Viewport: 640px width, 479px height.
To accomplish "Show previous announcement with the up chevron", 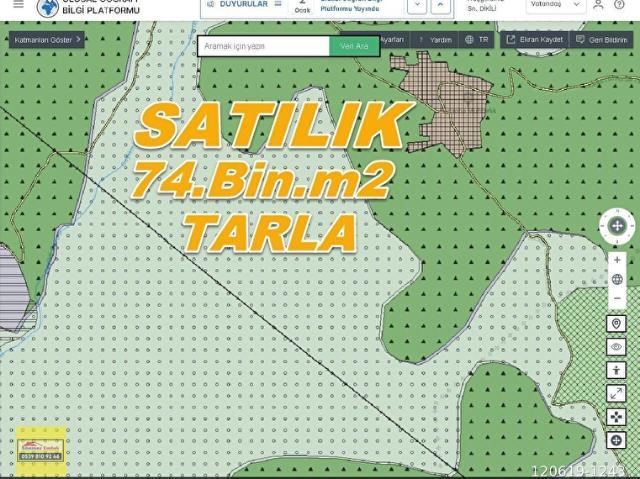I will [441, 5].
